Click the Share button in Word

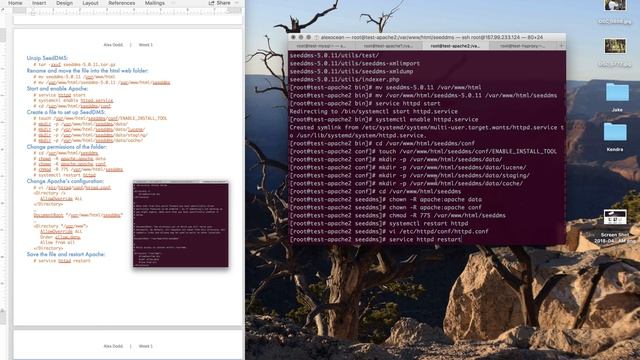tap(220, 3)
